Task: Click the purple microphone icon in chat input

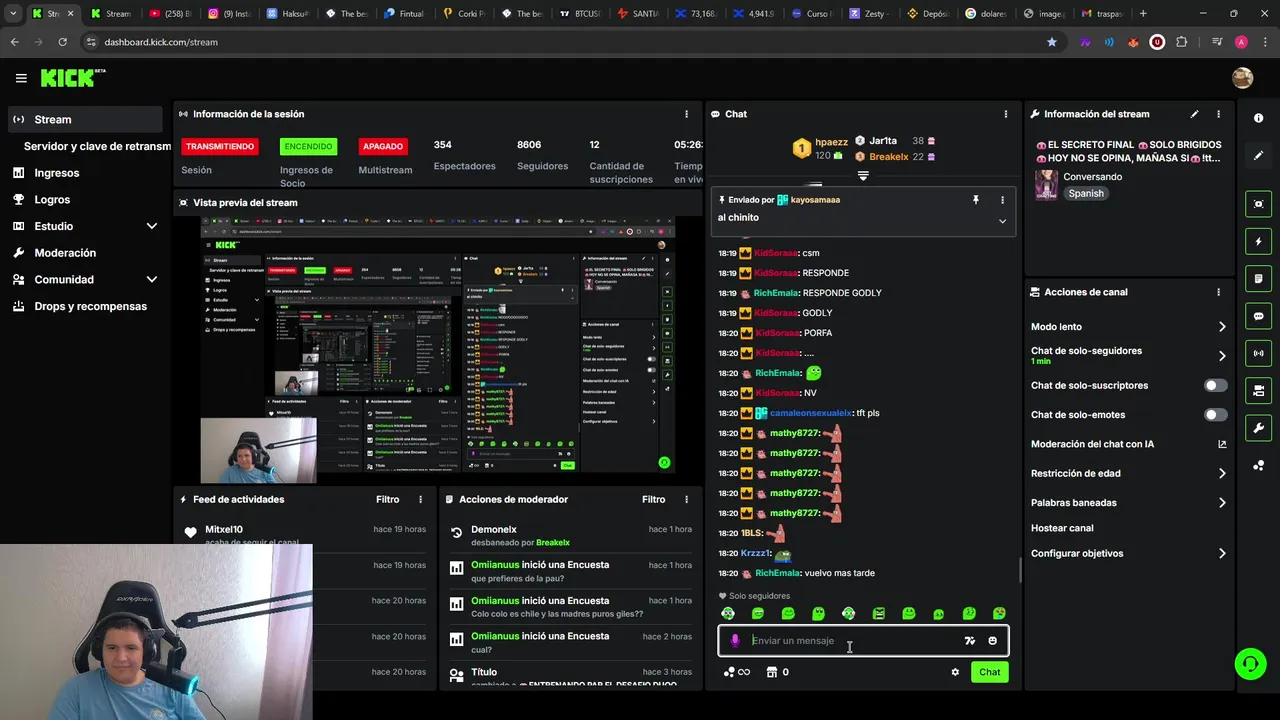Action: [735, 641]
